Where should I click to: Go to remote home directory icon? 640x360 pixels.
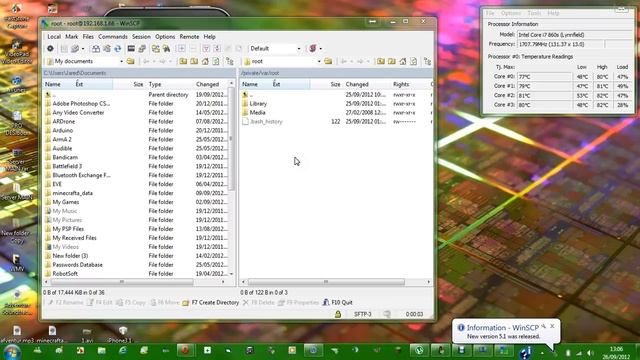click(x=403, y=61)
